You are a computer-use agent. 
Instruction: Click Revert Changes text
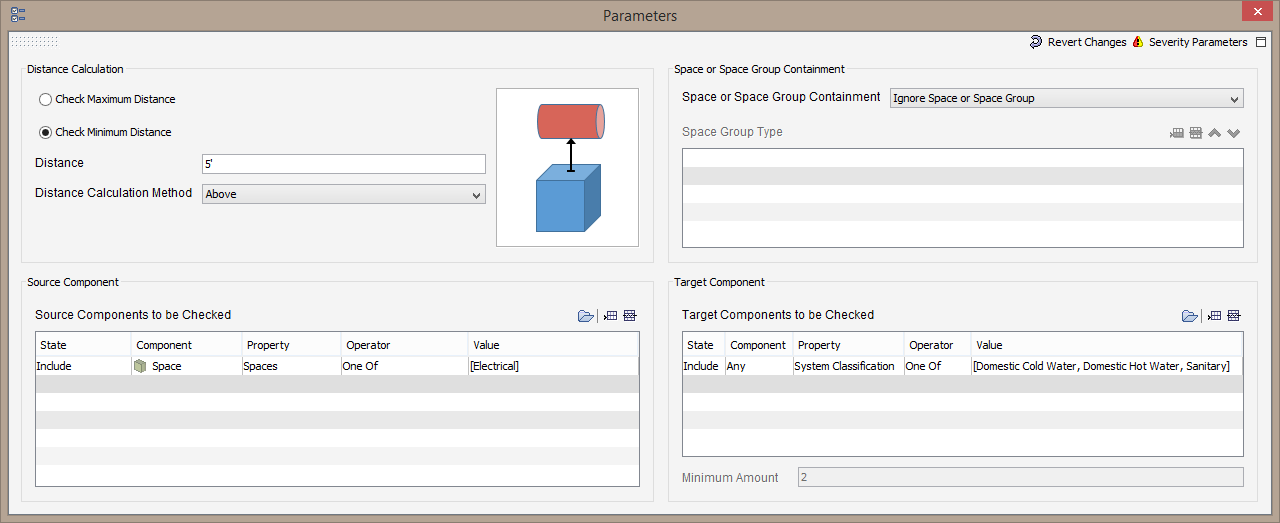(1087, 42)
